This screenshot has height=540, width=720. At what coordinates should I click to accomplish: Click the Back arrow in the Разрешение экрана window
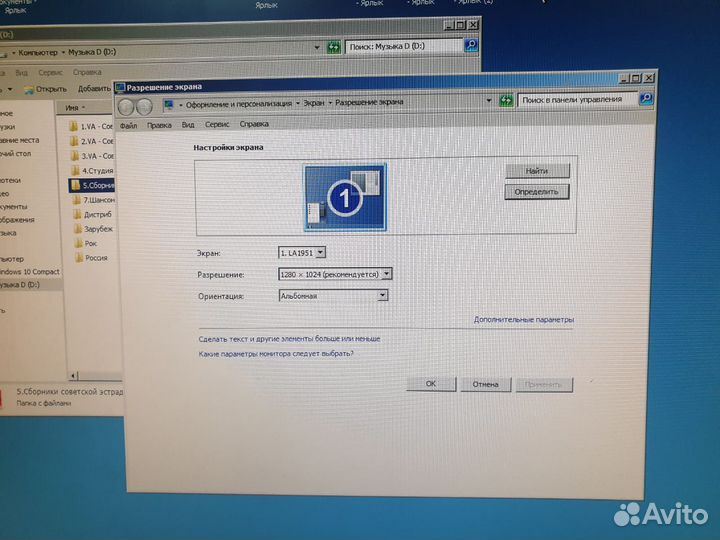[x=127, y=106]
